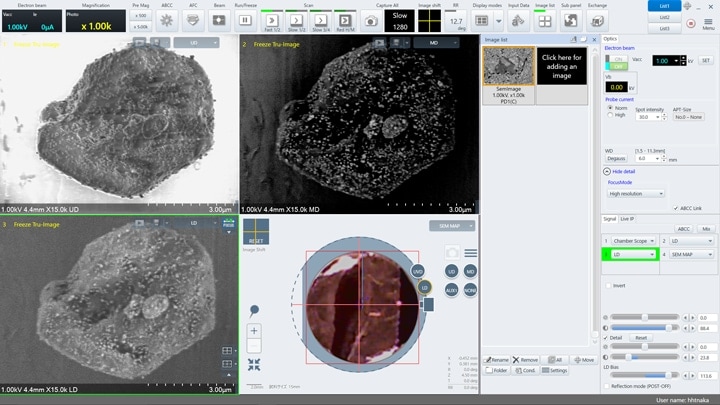Click the camera icon in the SEM MAP panel
The image size is (720, 405).
[452, 254]
